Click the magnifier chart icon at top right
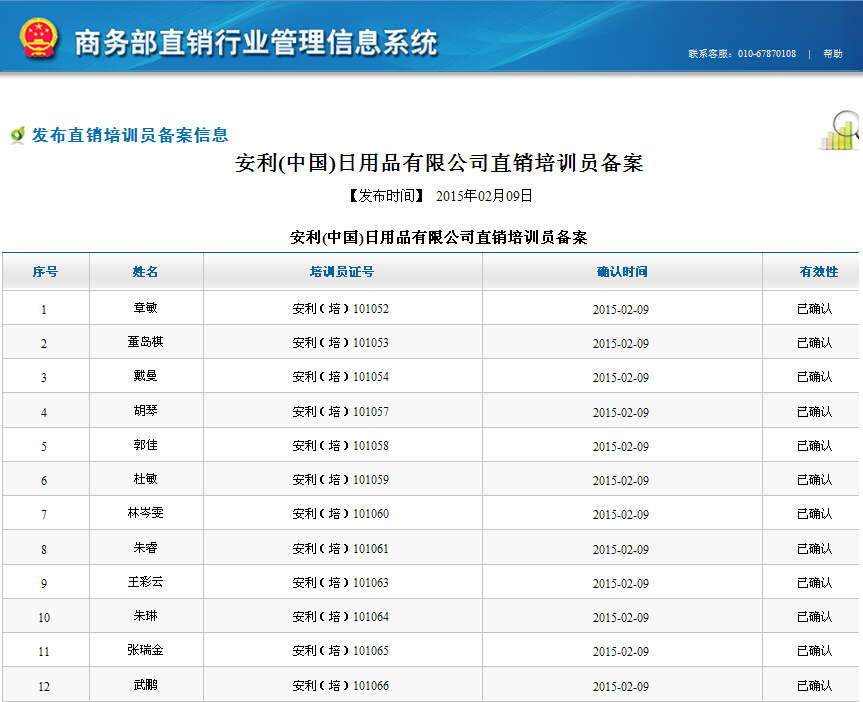The height and width of the screenshot is (702, 863). pyautogui.click(x=840, y=131)
